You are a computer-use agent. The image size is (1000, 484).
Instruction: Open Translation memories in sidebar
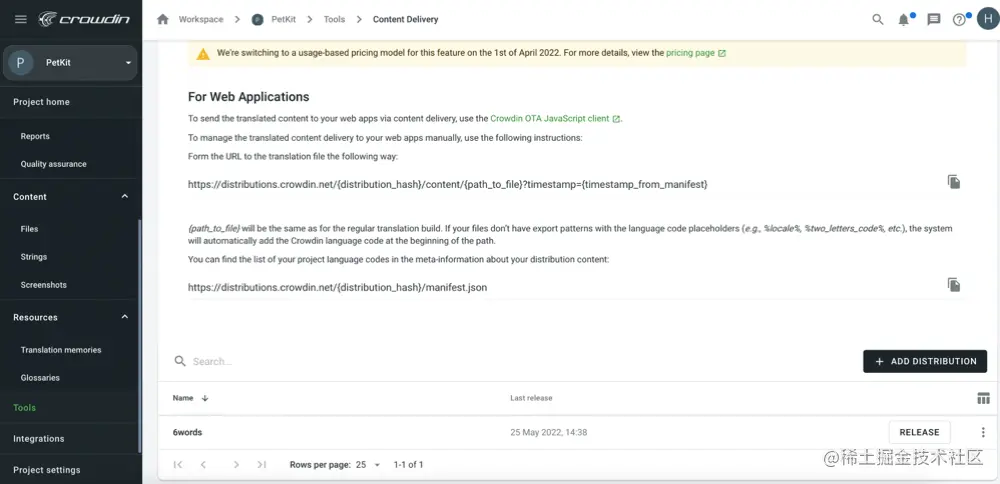61,350
